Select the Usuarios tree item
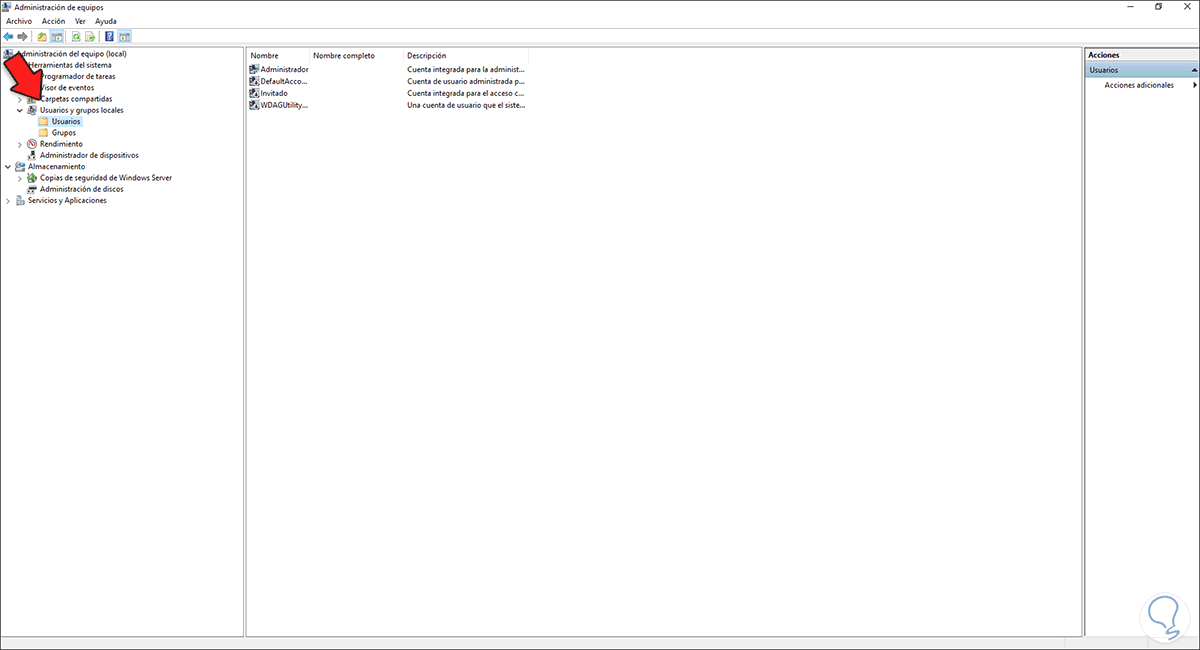This screenshot has width=1200, height=650. [66, 121]
